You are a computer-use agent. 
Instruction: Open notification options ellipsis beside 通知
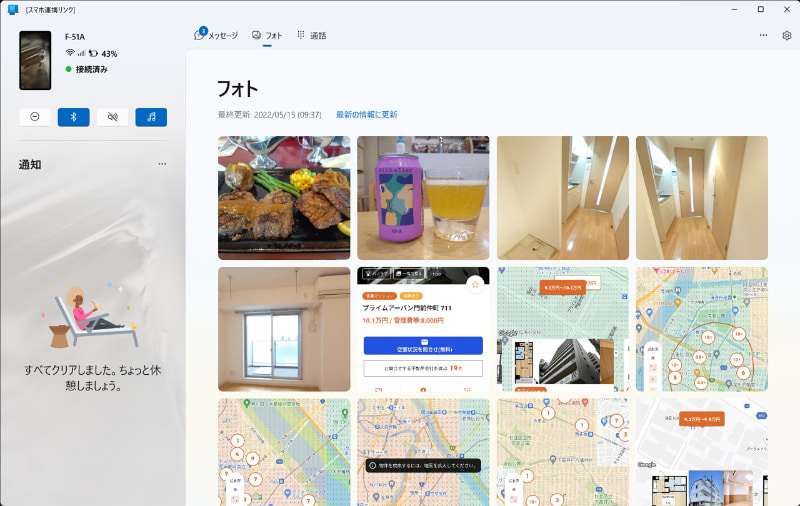[162, 164]
